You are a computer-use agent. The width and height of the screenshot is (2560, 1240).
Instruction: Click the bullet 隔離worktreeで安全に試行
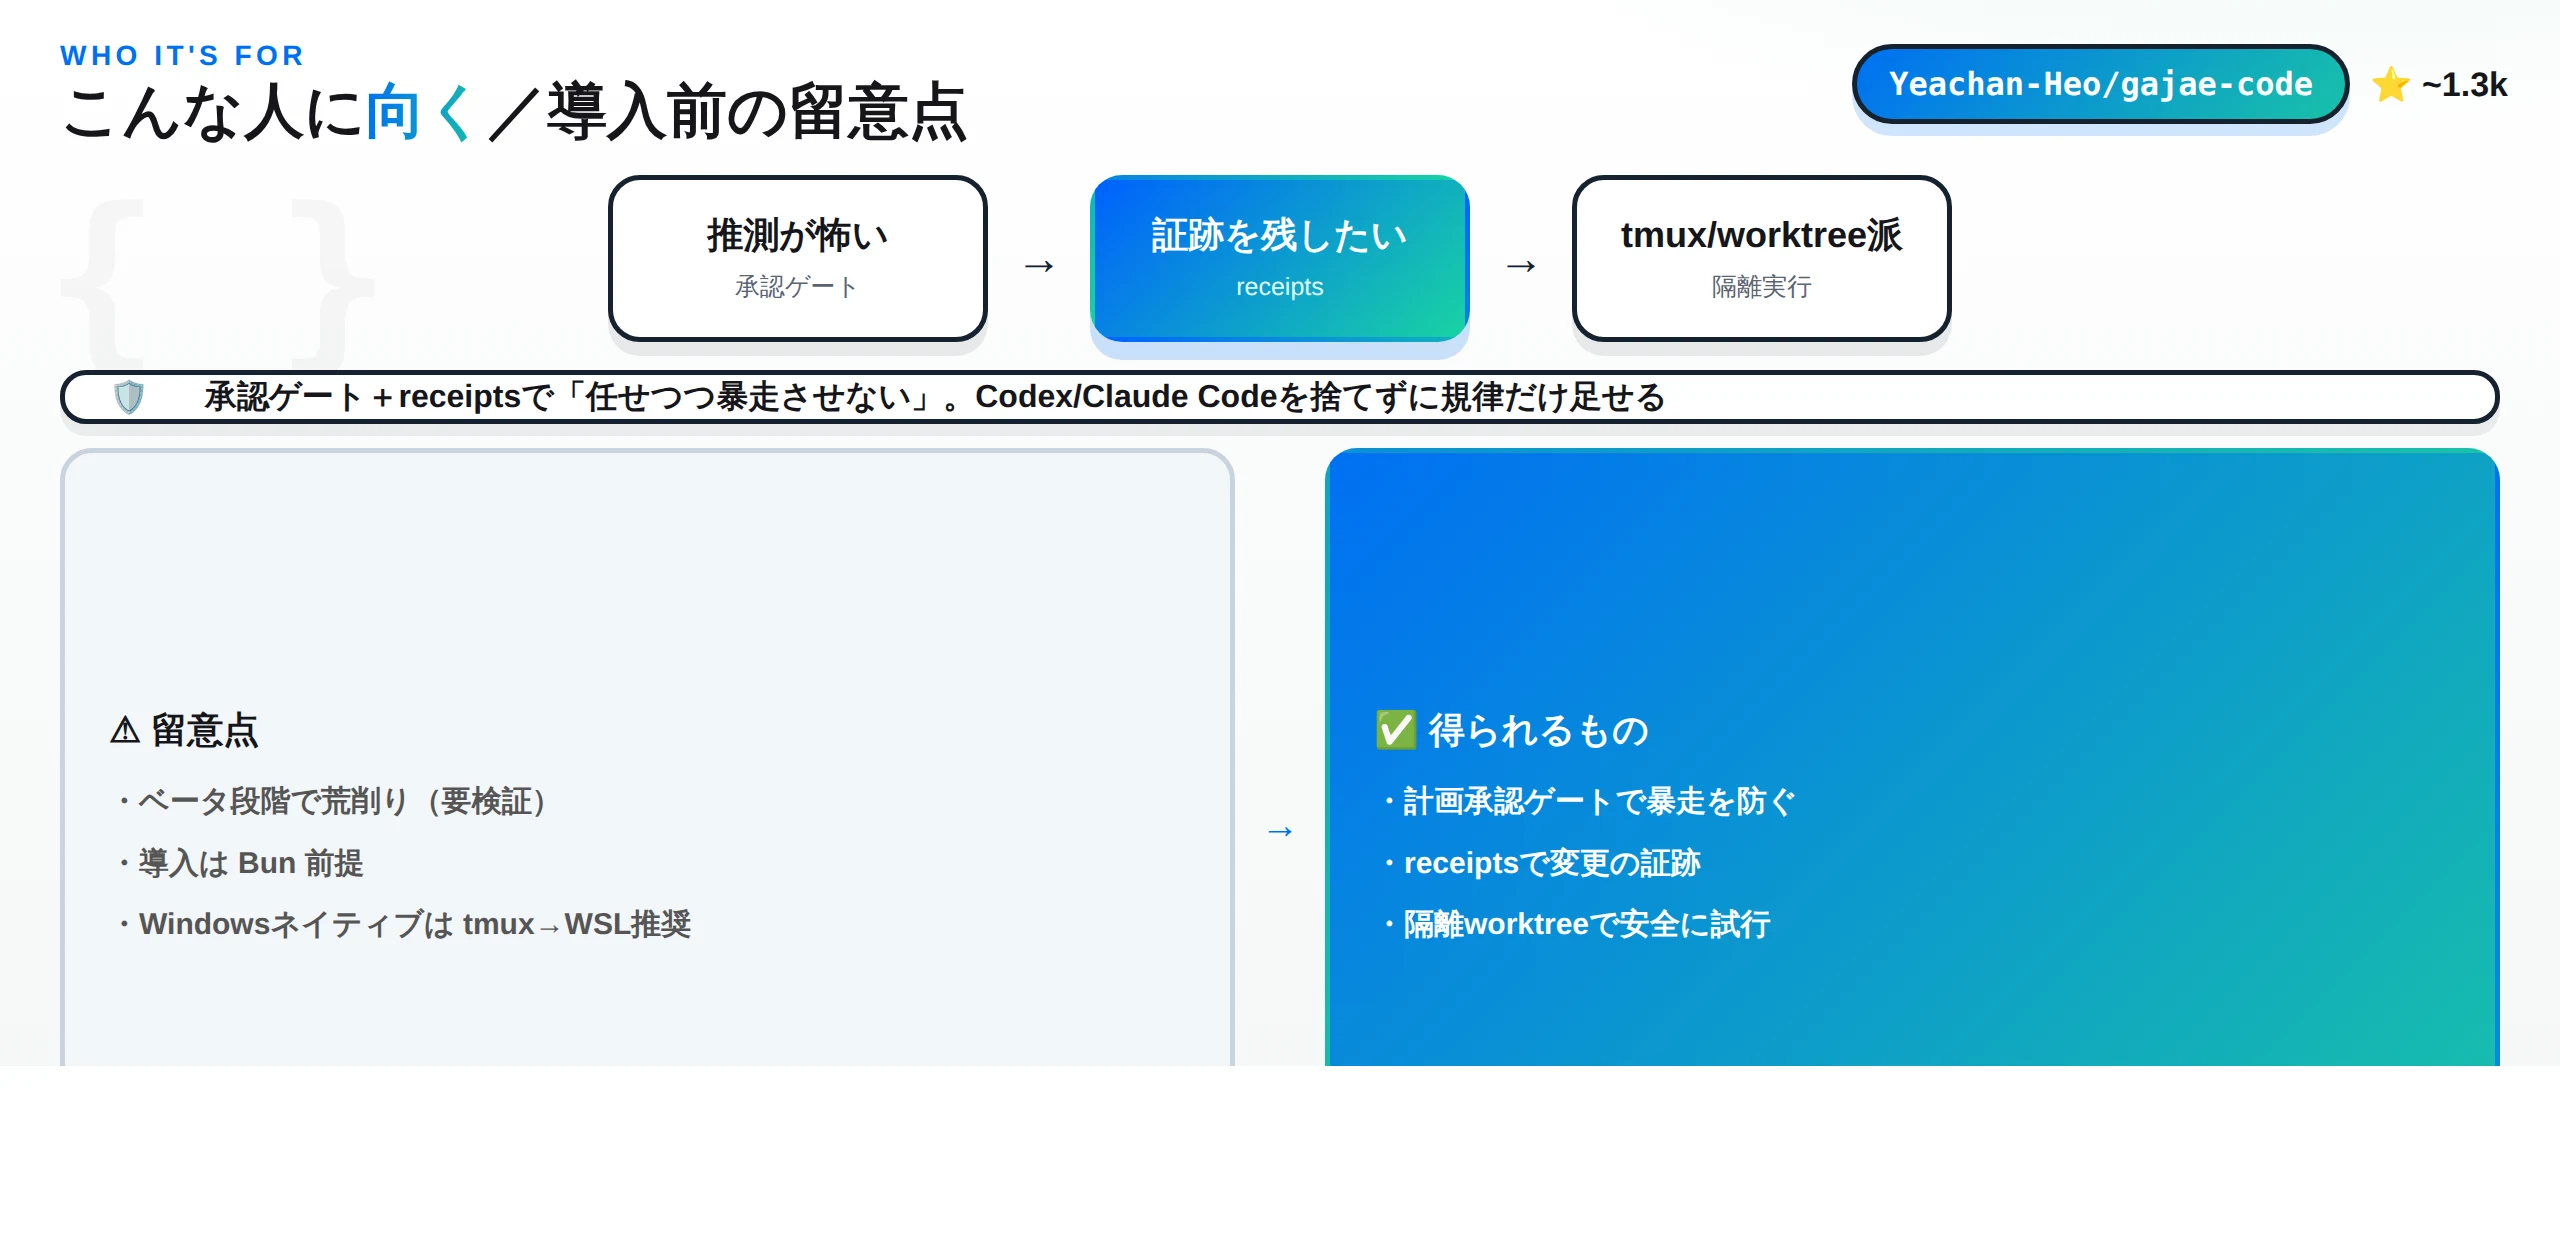click(x=1574, y=924)
